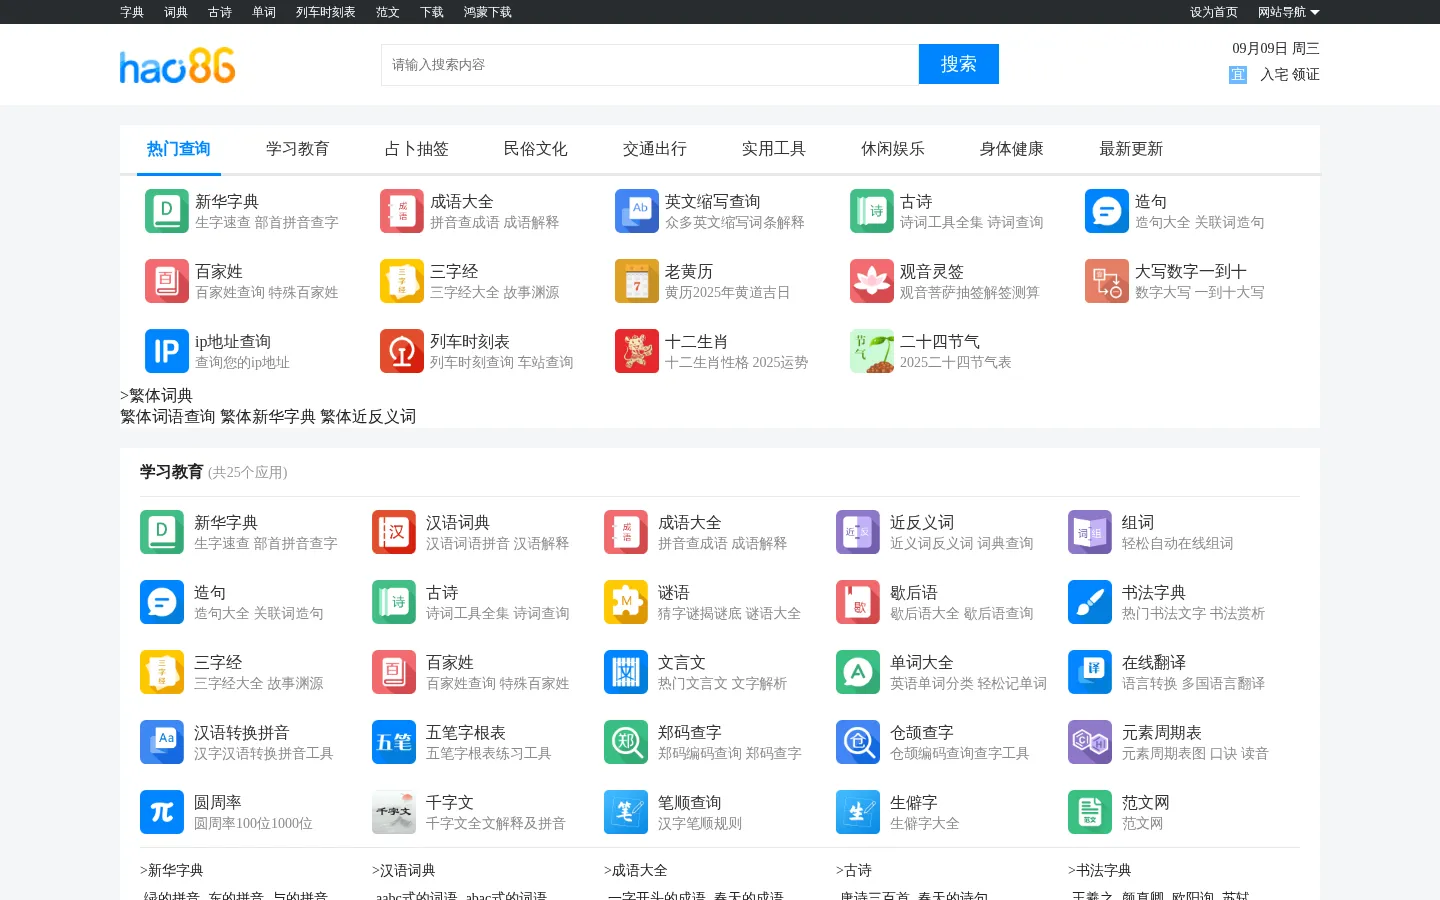Open the 在线翻译 icon
The image size is (1440, 900).
point(1090,672)
